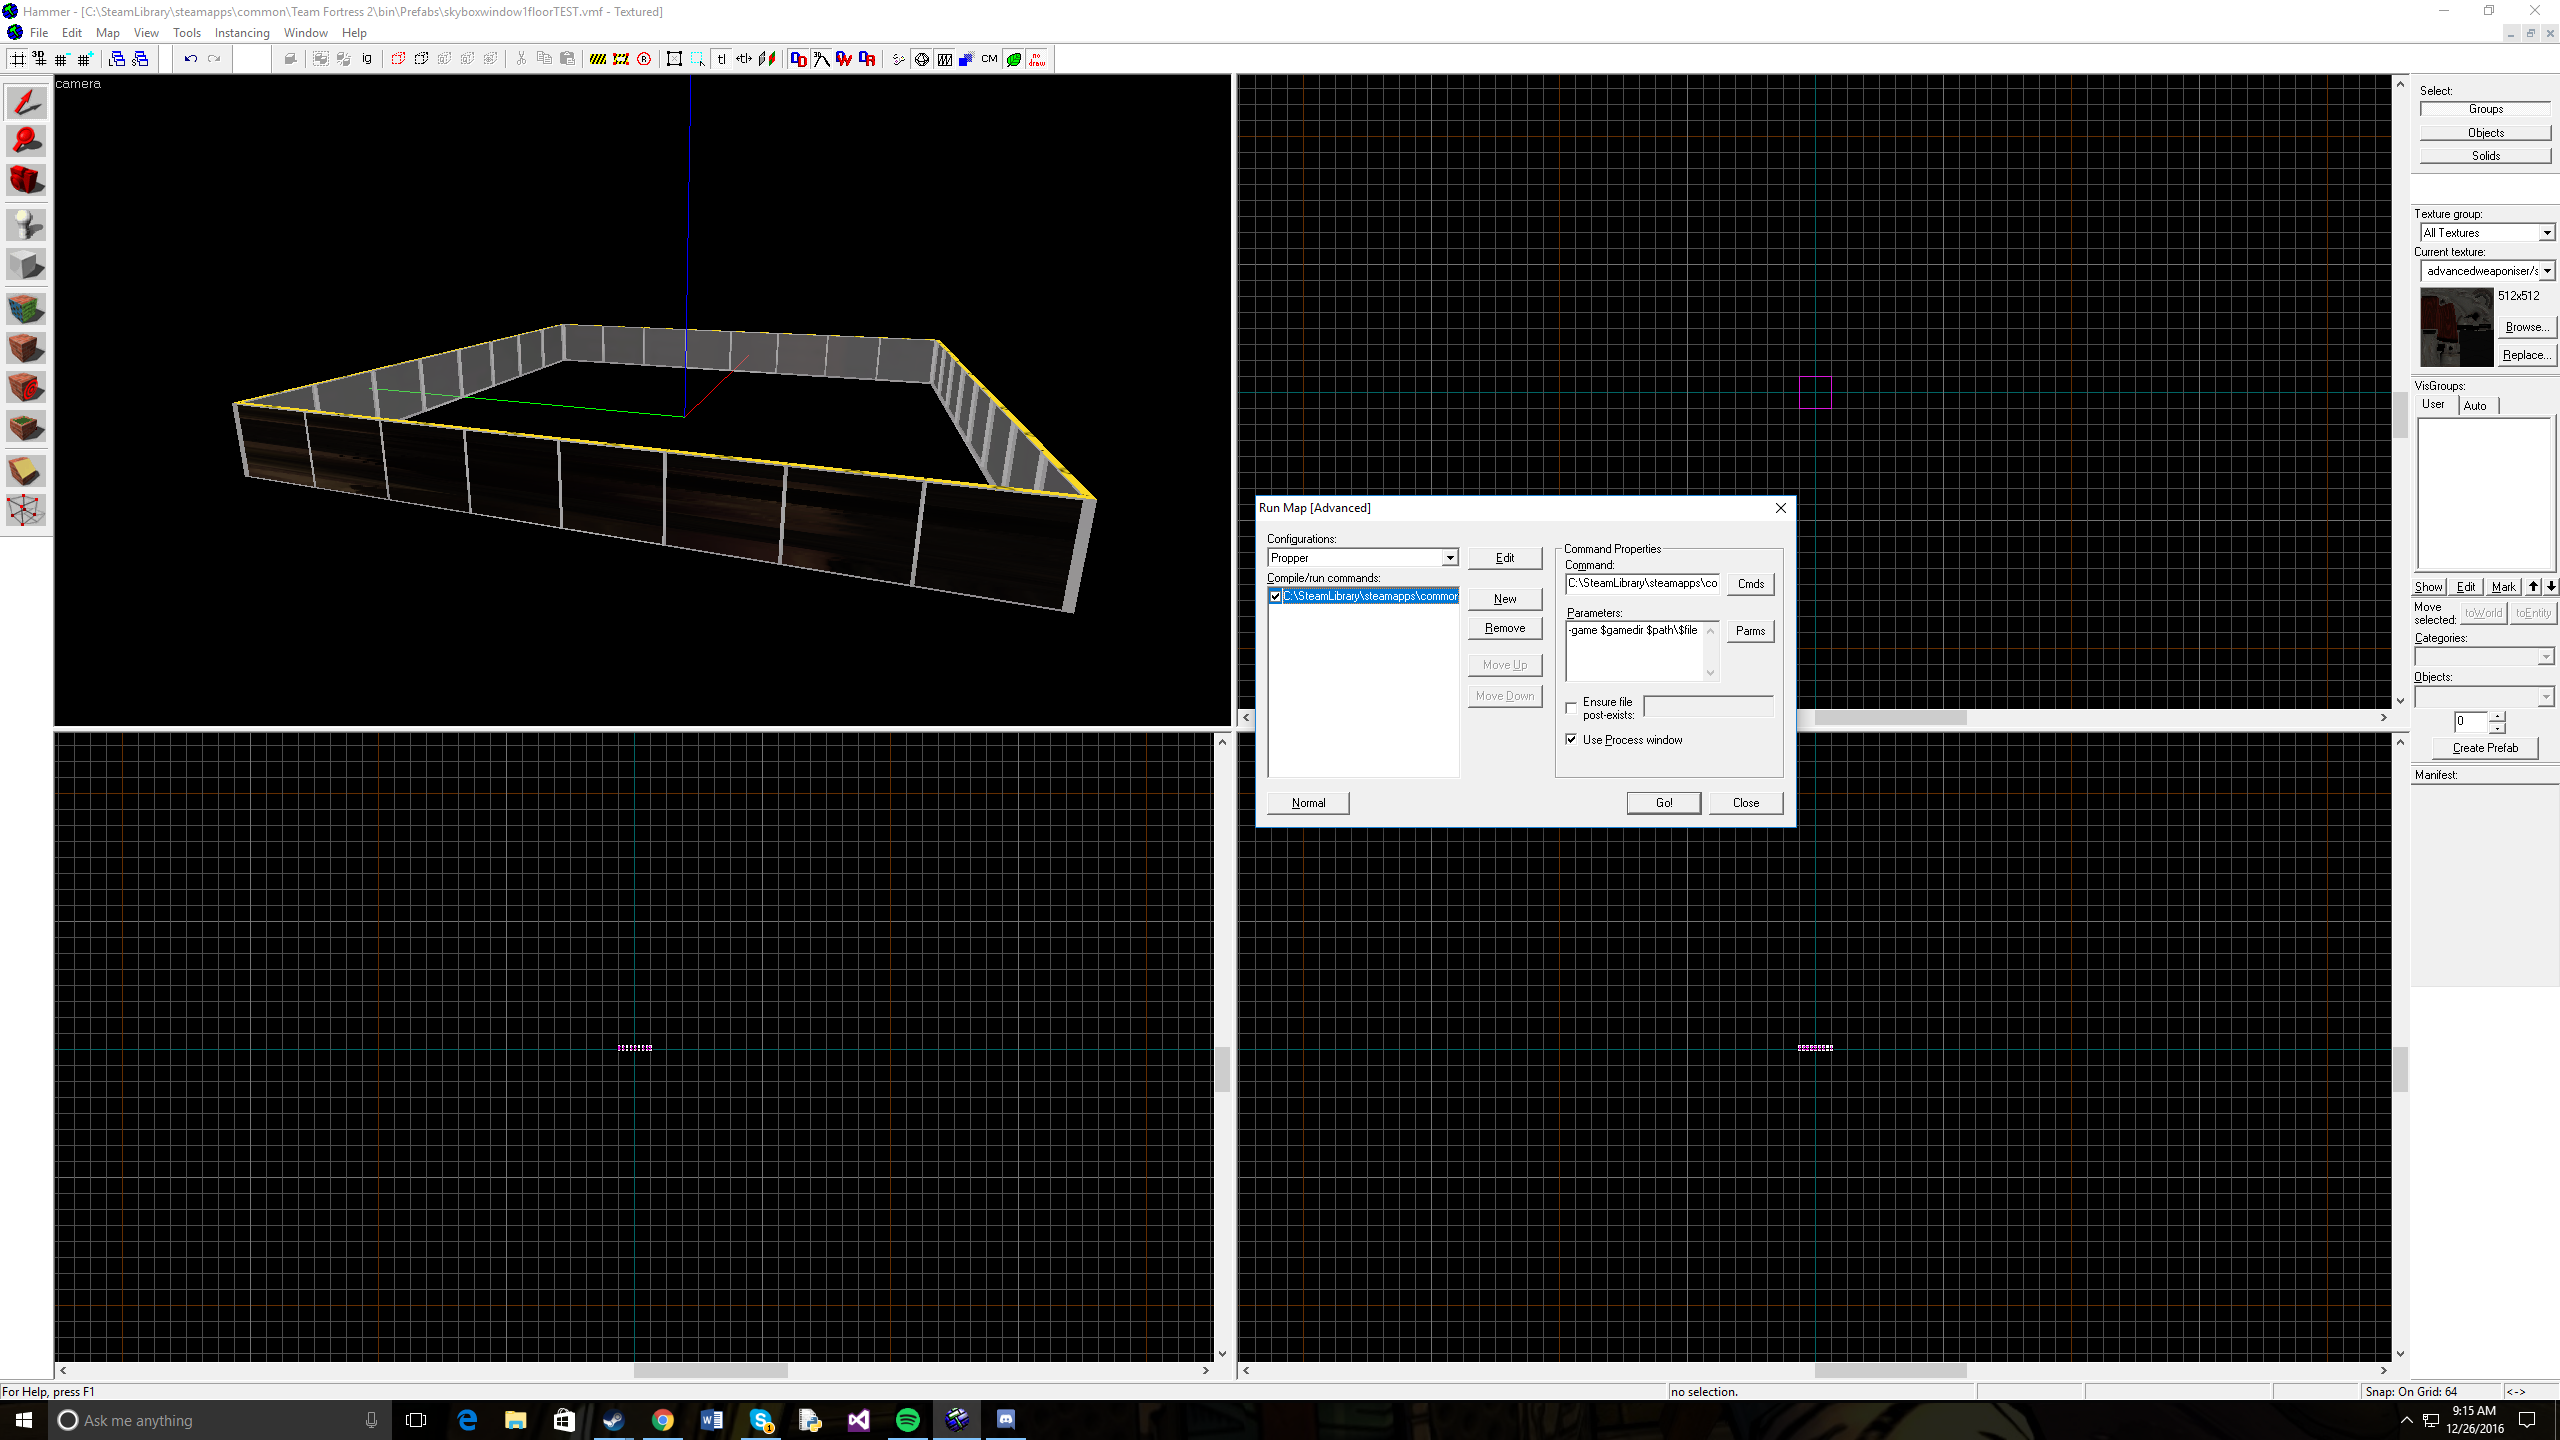The image size is (2560, 1440).
Task: Click Go! in Run Map dialog
Action: pyautogui.click(x=1664, y=803)
